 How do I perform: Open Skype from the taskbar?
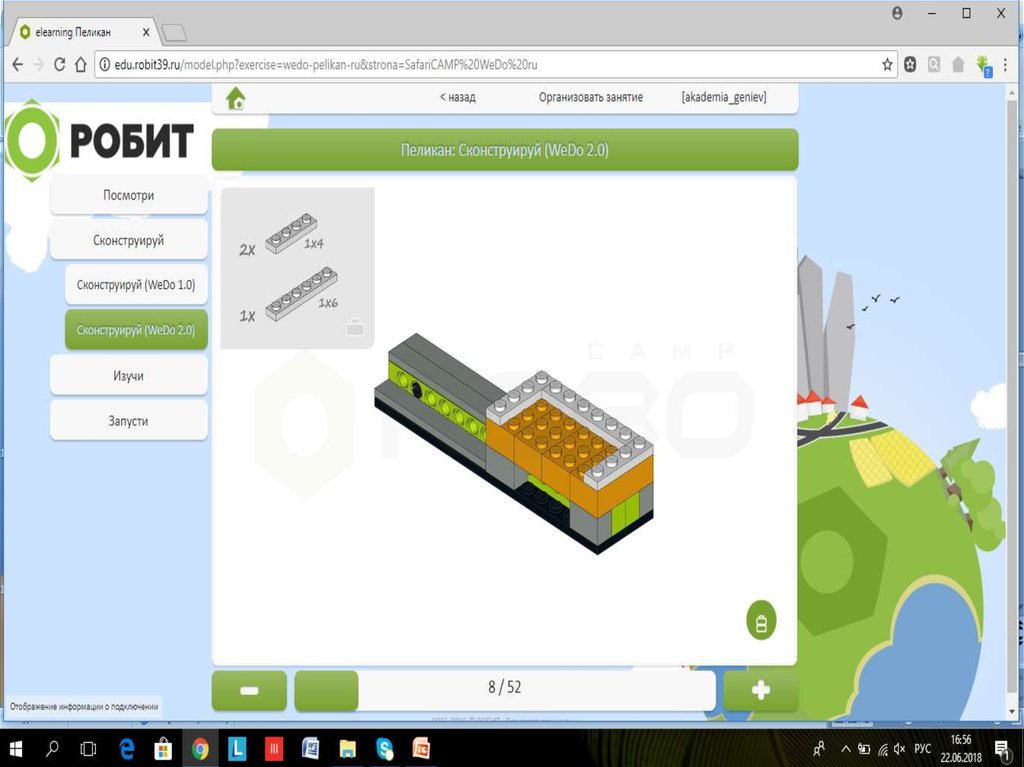[385, 748]
